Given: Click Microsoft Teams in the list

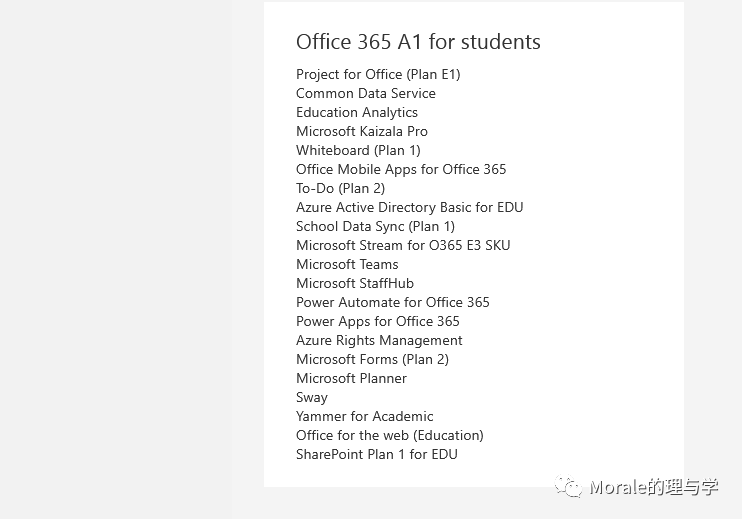Looking at the screenshot, I should pyautogui.click(x=347, y=264).
